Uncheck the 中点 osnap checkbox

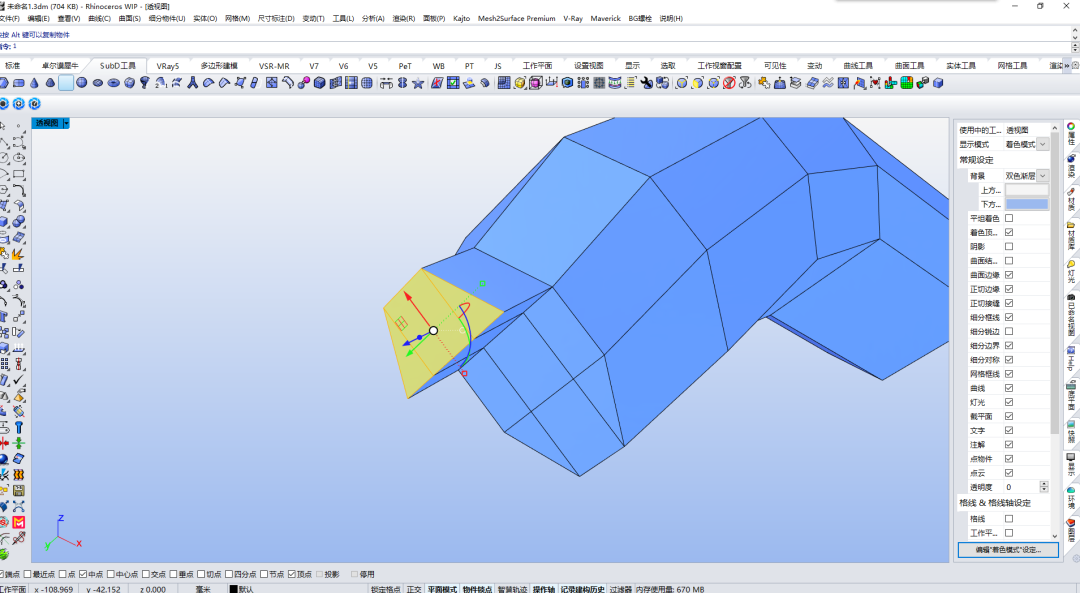coord(83,574)
